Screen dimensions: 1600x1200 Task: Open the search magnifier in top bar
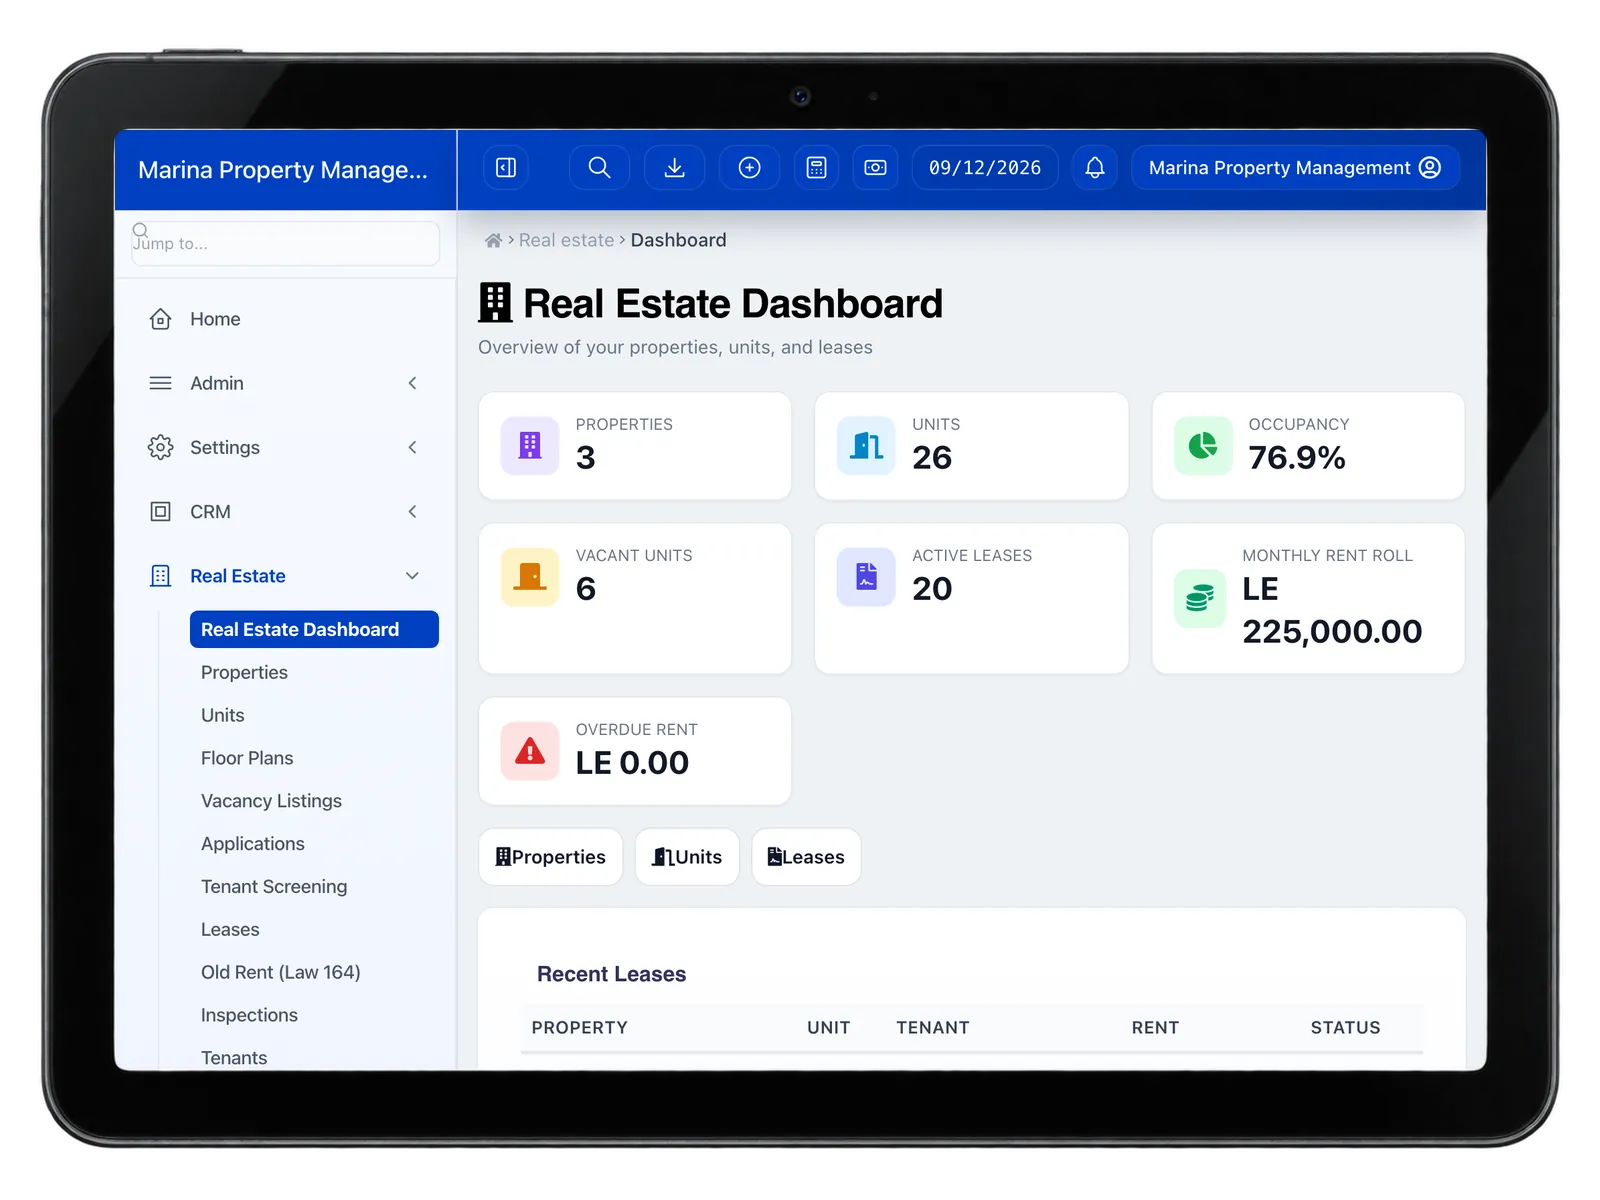pyautogui.click(x=599, y=168)
